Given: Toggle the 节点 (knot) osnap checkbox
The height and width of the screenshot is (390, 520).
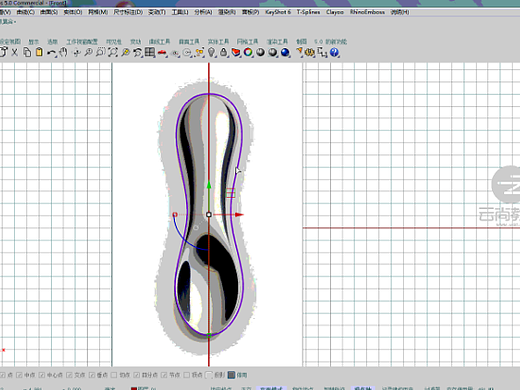Looking at the screenshot, I should [x=164, y=375].
